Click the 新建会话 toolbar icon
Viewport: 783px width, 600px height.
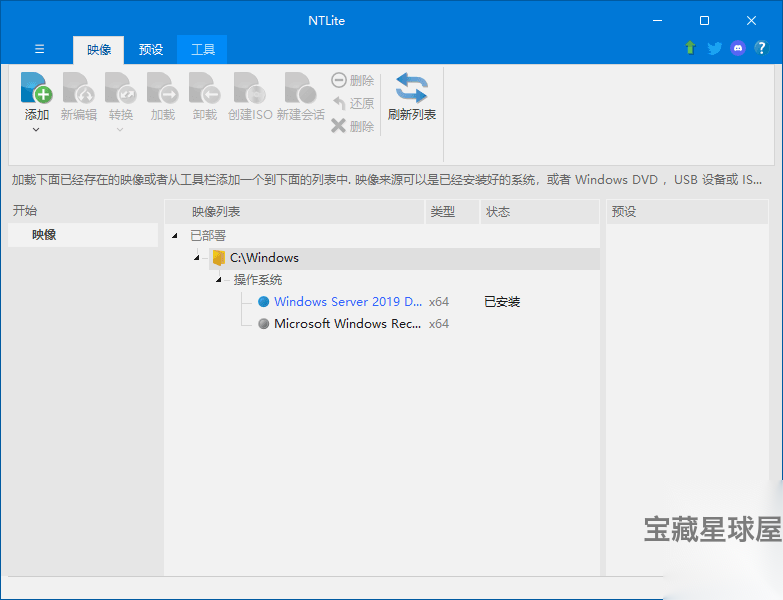(301, 88)
